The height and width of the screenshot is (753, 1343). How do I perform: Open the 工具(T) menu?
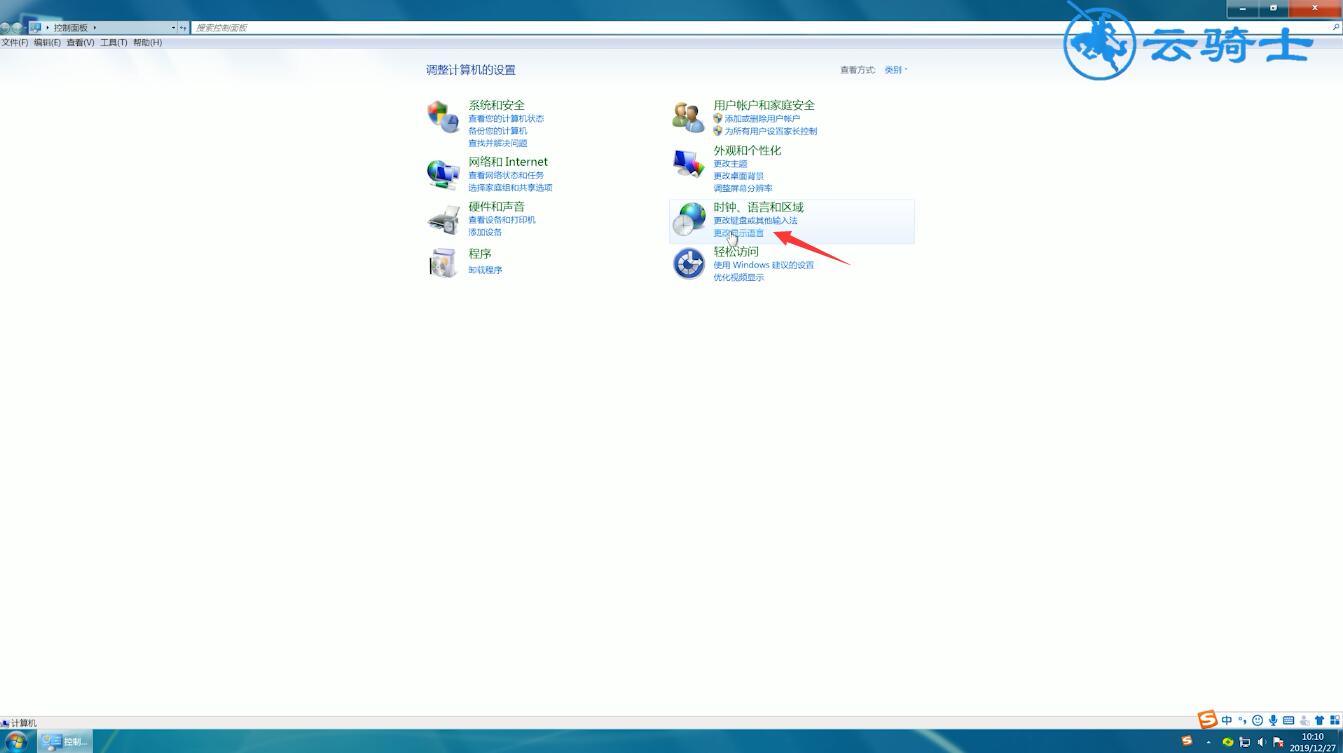[114, 43]
